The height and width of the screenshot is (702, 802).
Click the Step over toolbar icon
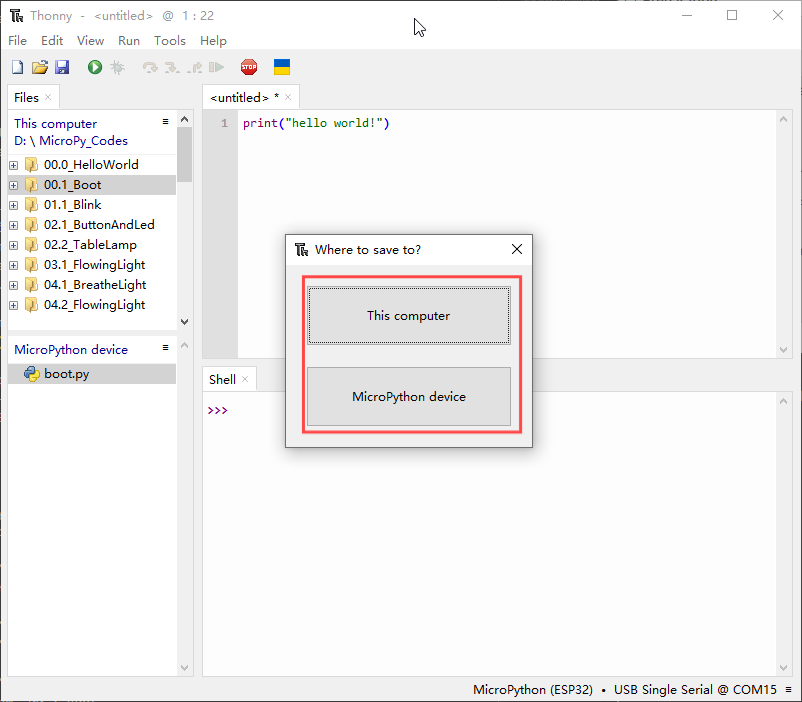point(150,67)
